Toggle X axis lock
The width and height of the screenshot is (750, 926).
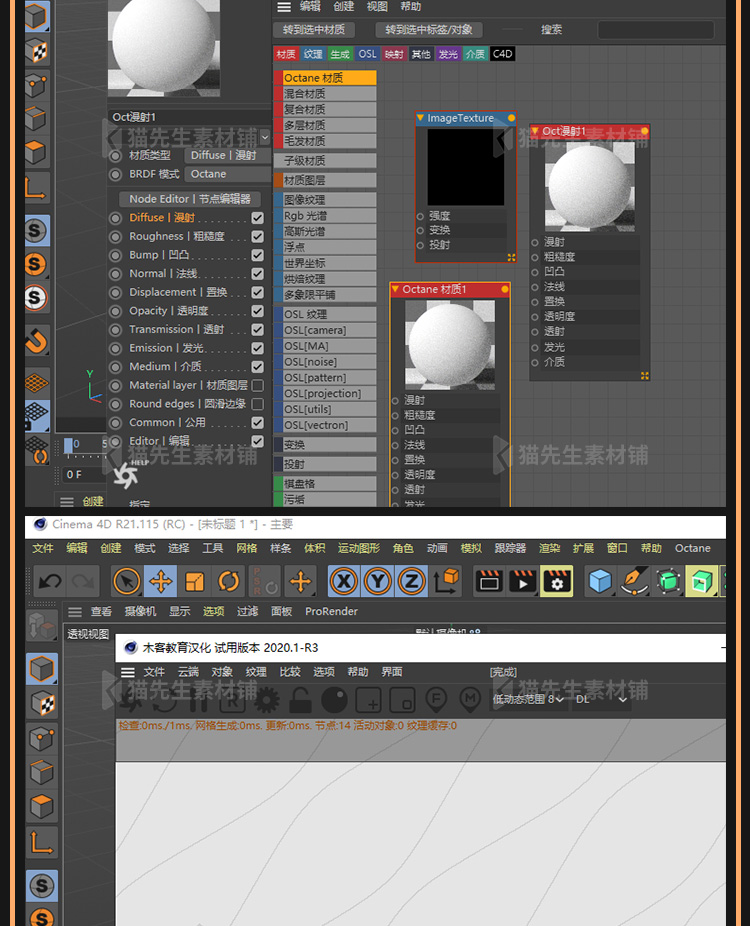pos(344,582)
